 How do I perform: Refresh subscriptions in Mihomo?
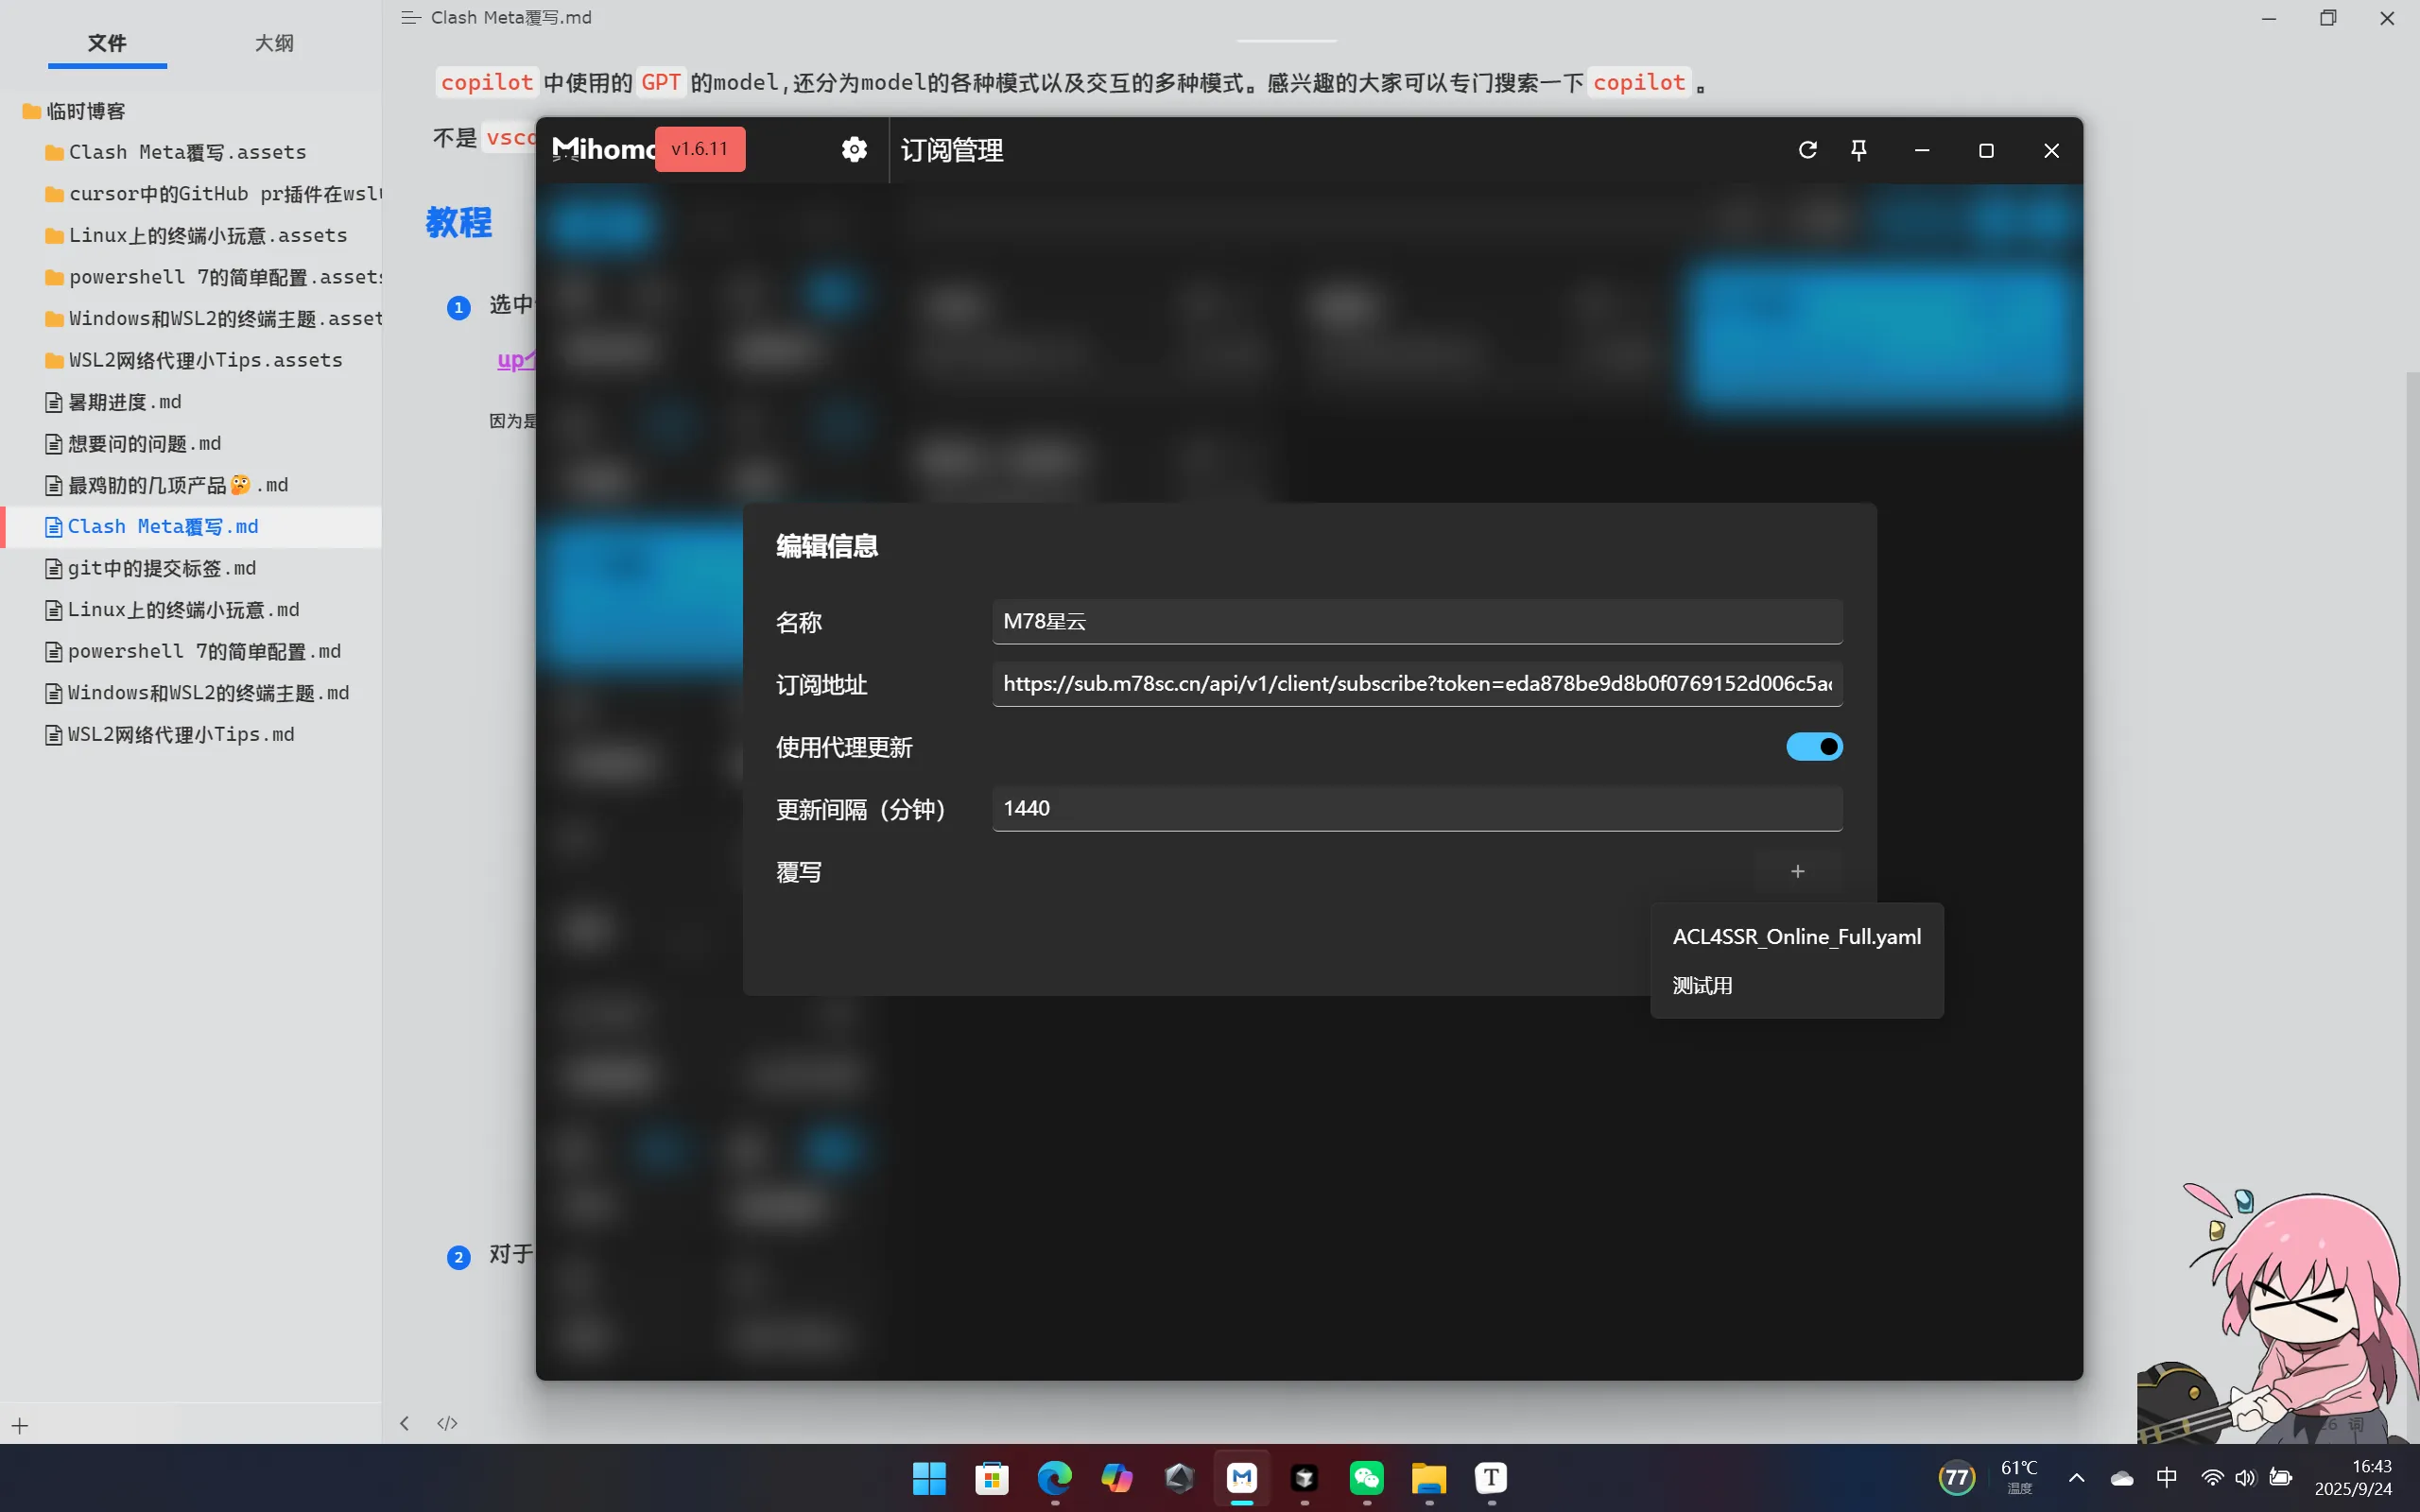pos(1808,149)
